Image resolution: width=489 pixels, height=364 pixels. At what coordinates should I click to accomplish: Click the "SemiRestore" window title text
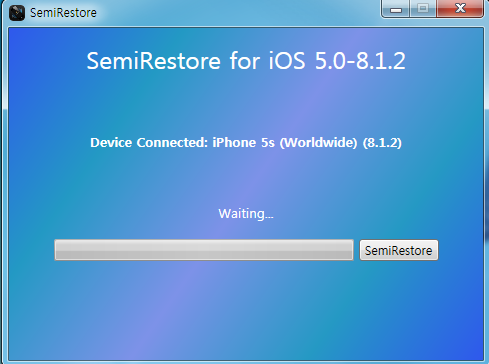pyautogui.click(x=63, y=13)
